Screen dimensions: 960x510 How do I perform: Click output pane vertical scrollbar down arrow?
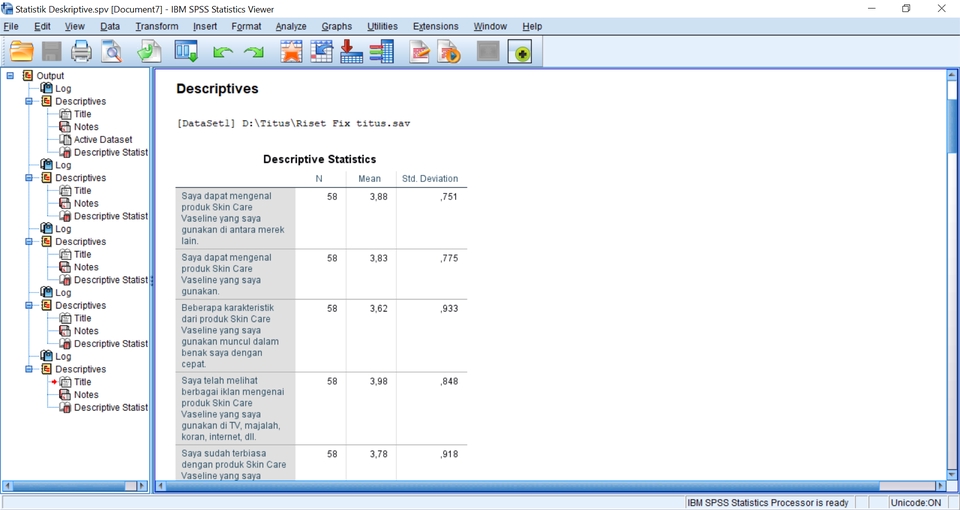[x=952, y=474]
